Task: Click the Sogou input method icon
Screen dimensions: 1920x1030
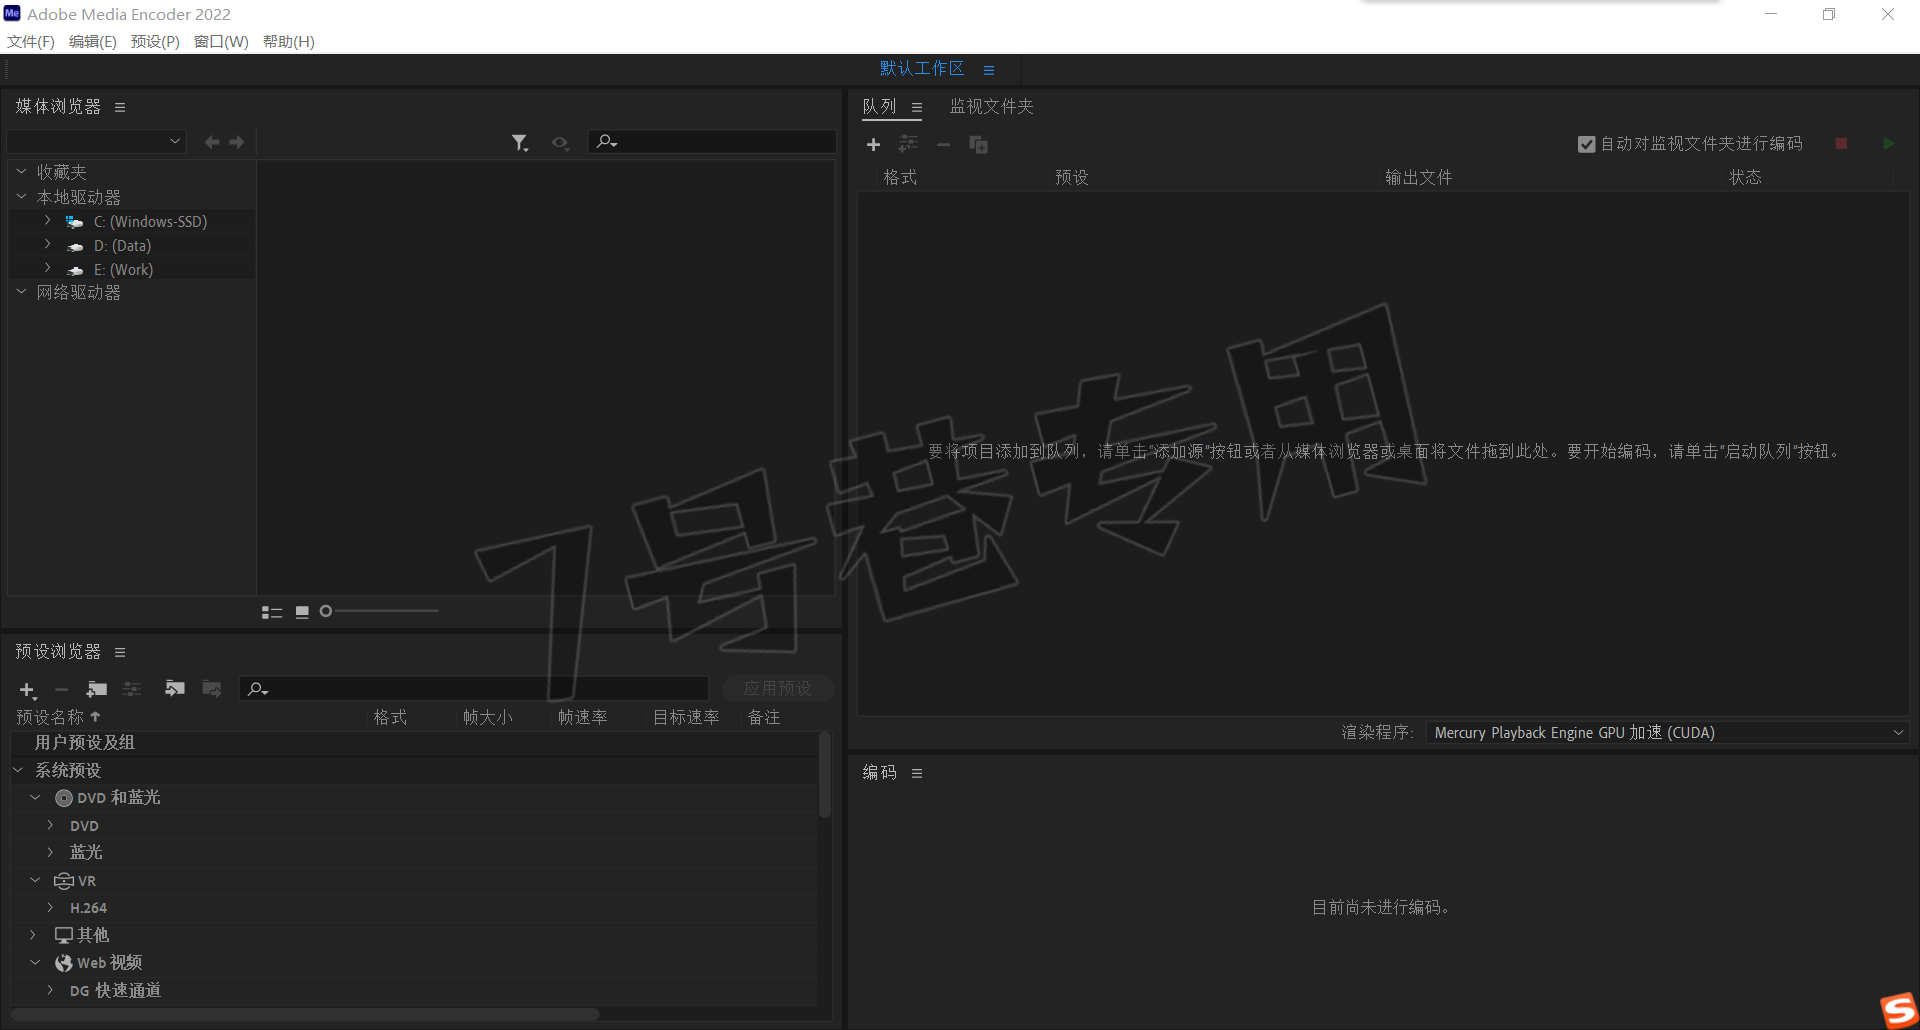Action: pos(1898,1009)
